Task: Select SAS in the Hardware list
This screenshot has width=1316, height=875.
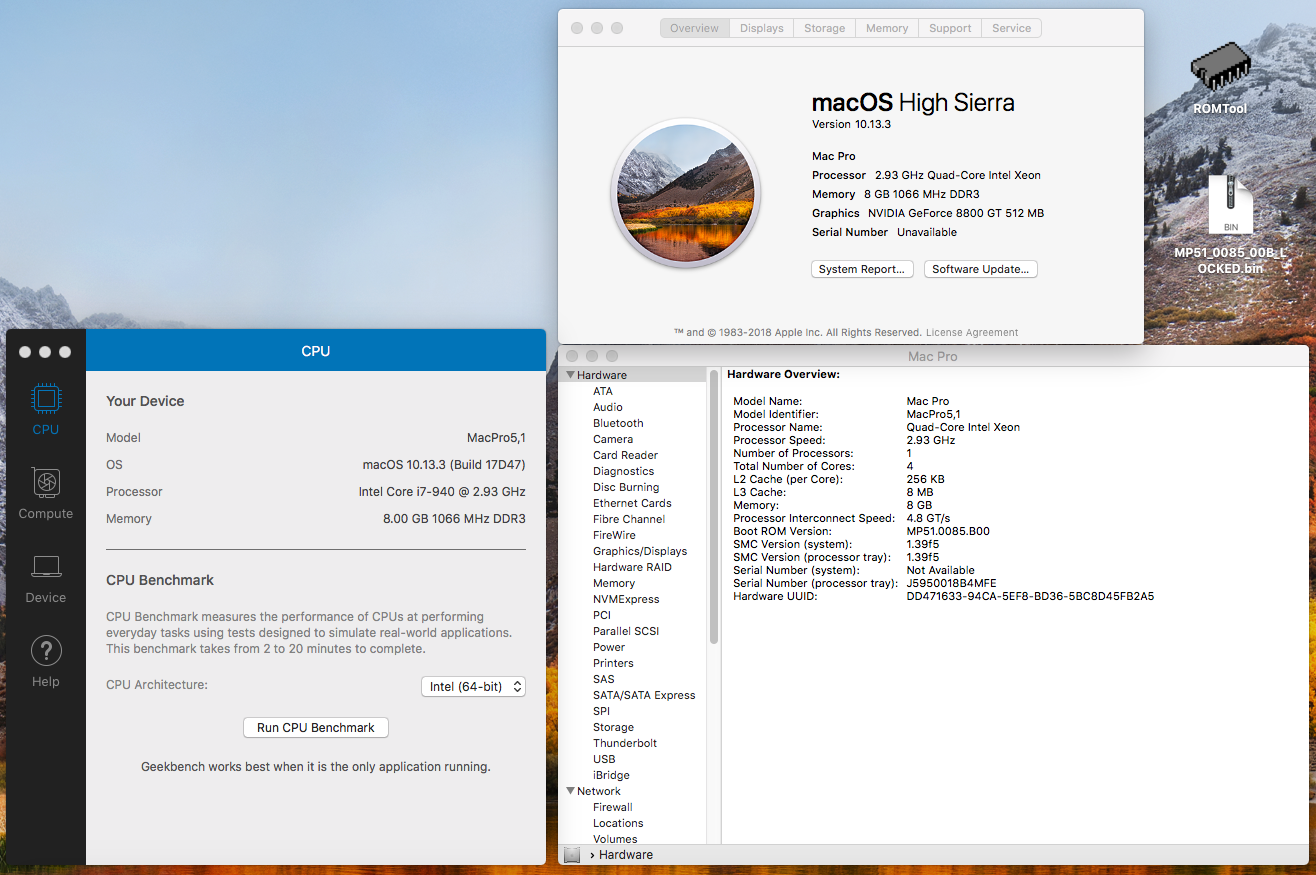Action: tap(604, 679)
